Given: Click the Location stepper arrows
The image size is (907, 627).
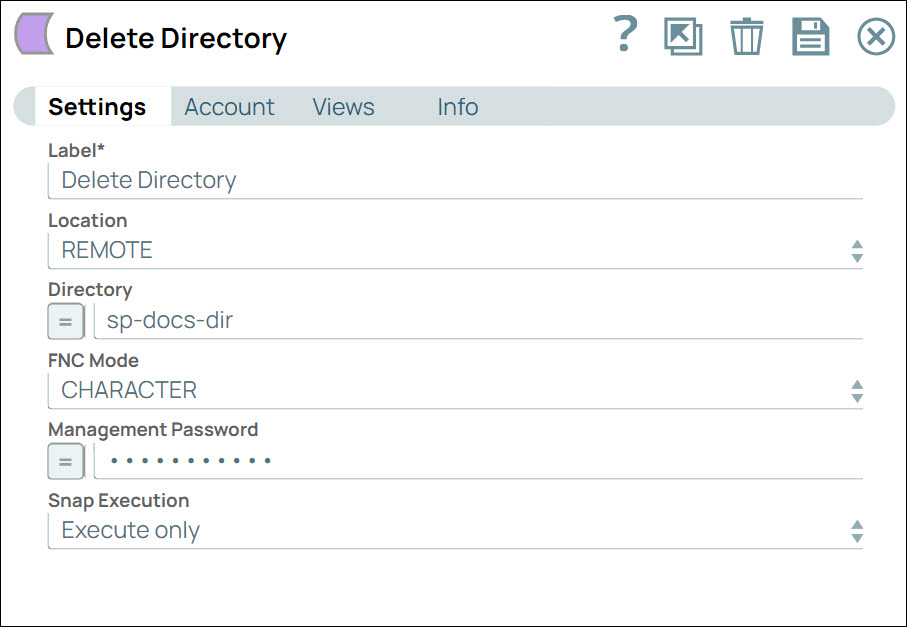Looking at the screenshot, I should click(857, 251).
